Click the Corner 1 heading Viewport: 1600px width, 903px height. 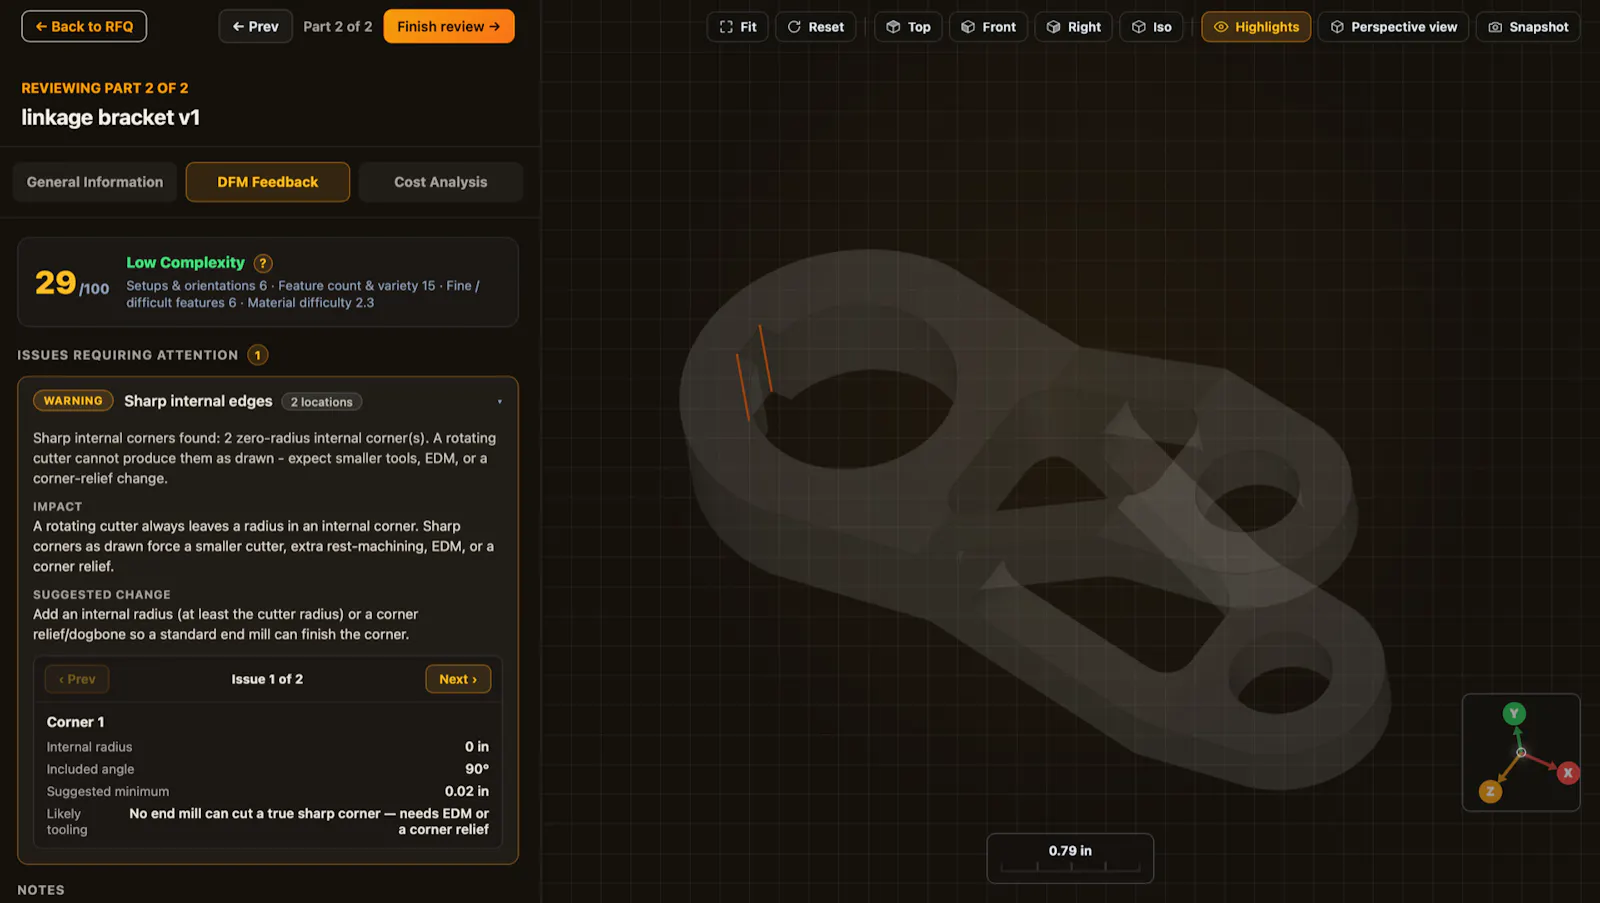[75, 722]
